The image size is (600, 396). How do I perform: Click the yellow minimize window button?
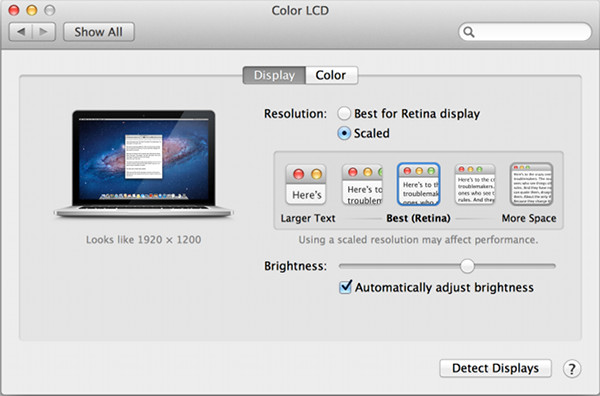coord(32,10)
